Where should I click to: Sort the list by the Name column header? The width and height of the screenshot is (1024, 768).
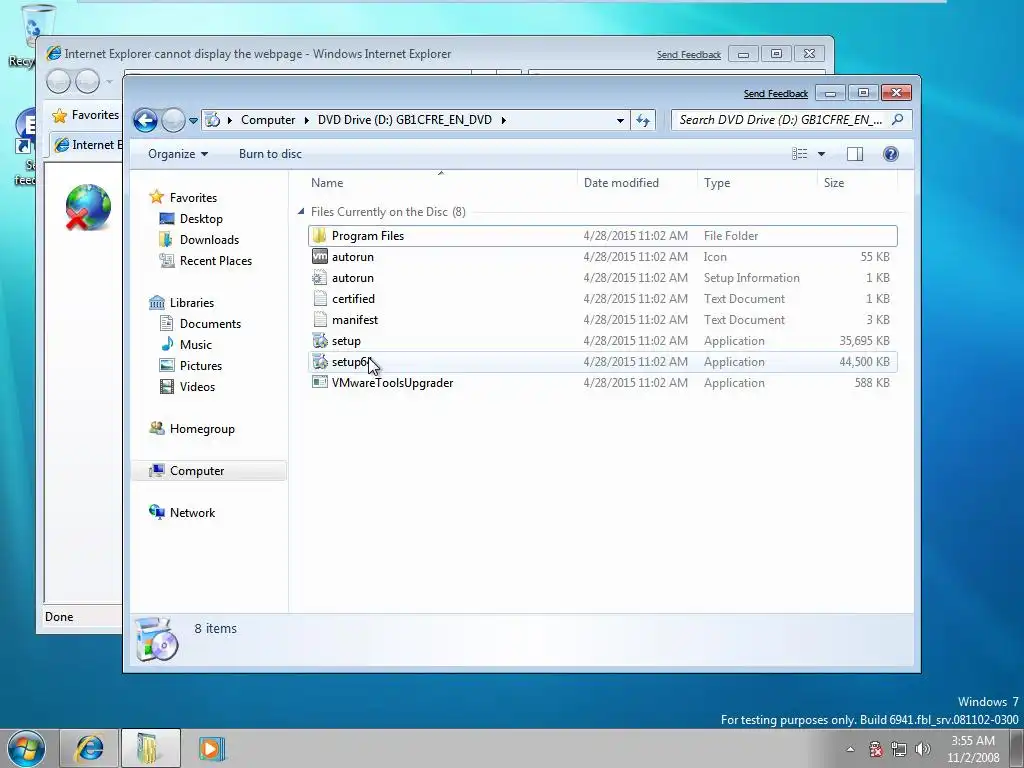coord(327,183)
